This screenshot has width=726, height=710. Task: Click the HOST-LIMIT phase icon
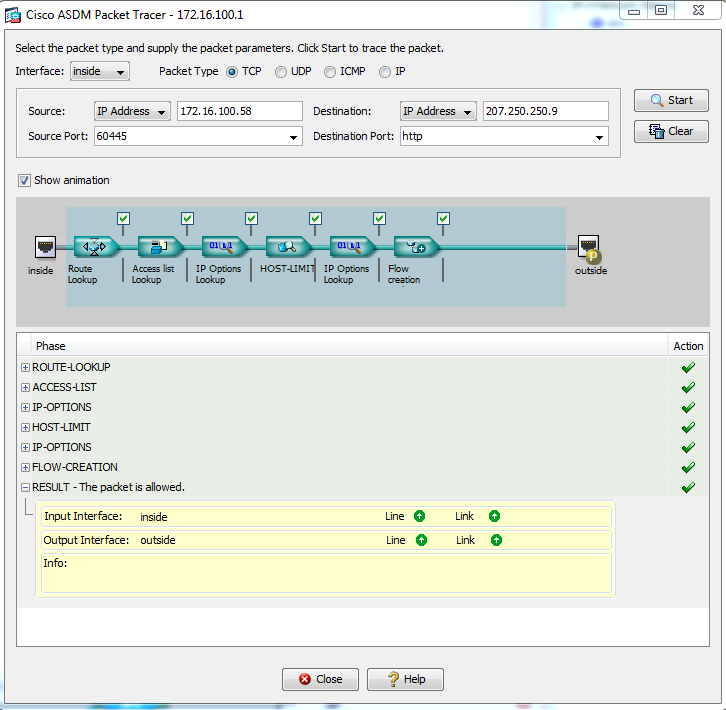[288, 246]
